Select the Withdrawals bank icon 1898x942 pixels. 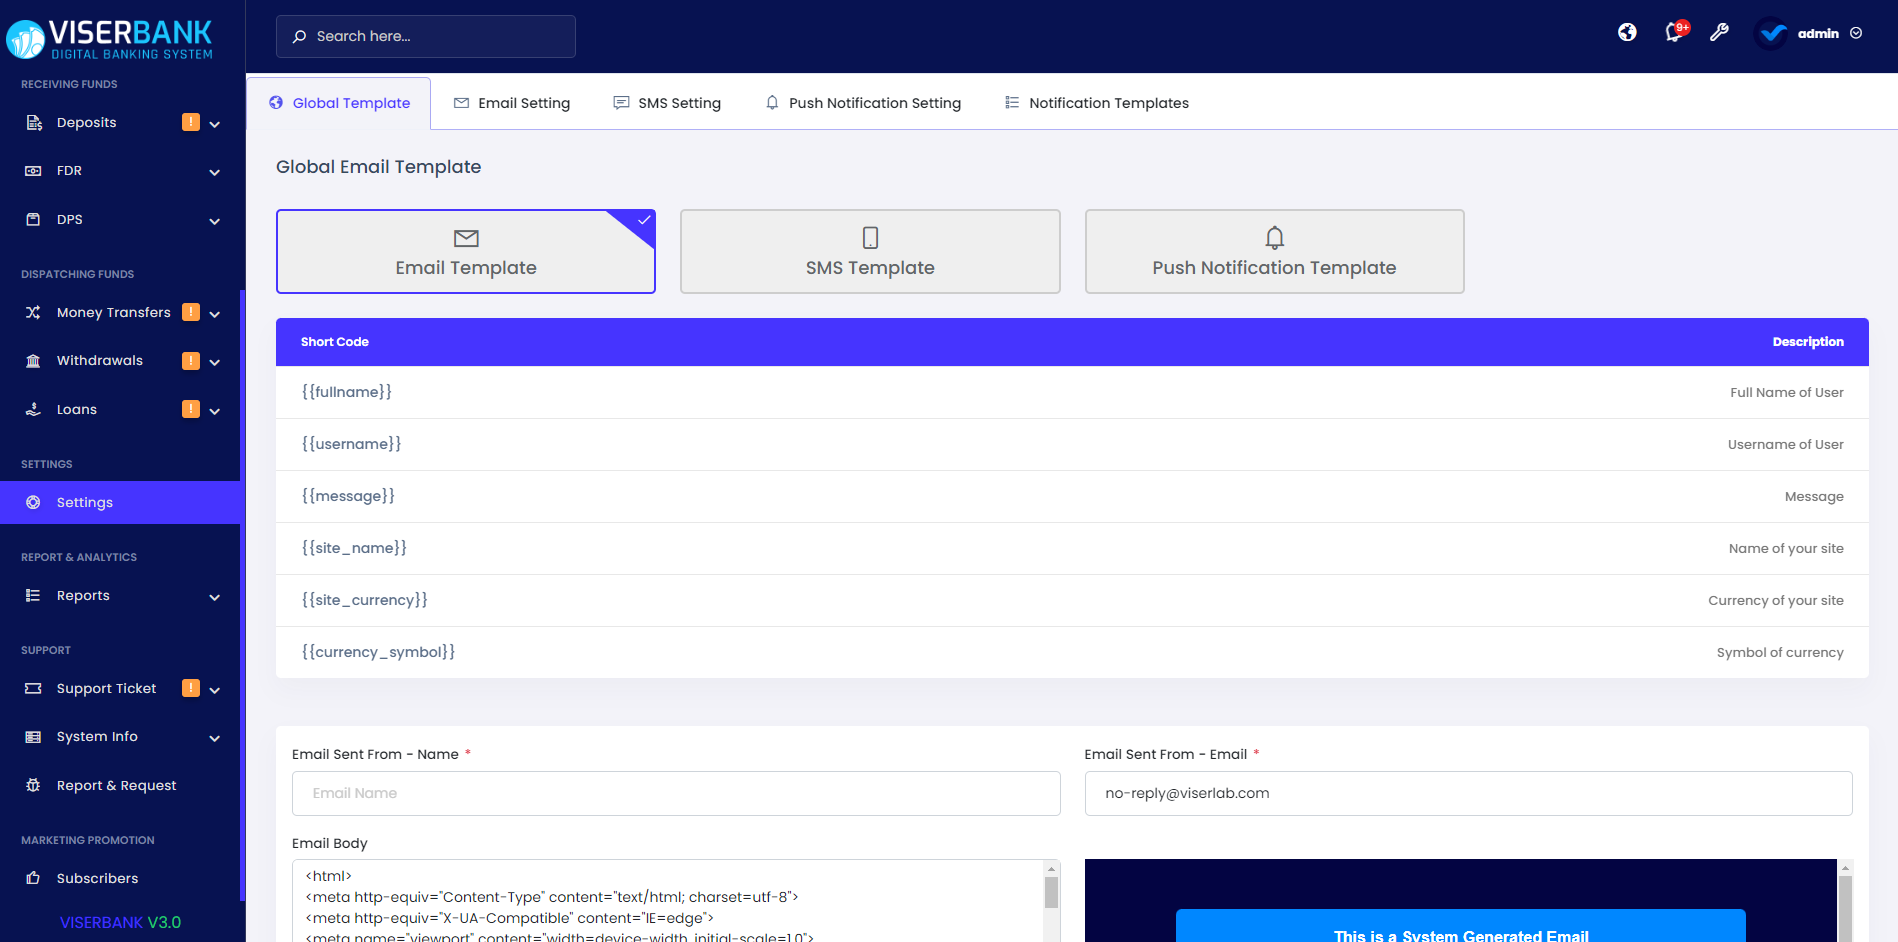(x=33, y=360)
